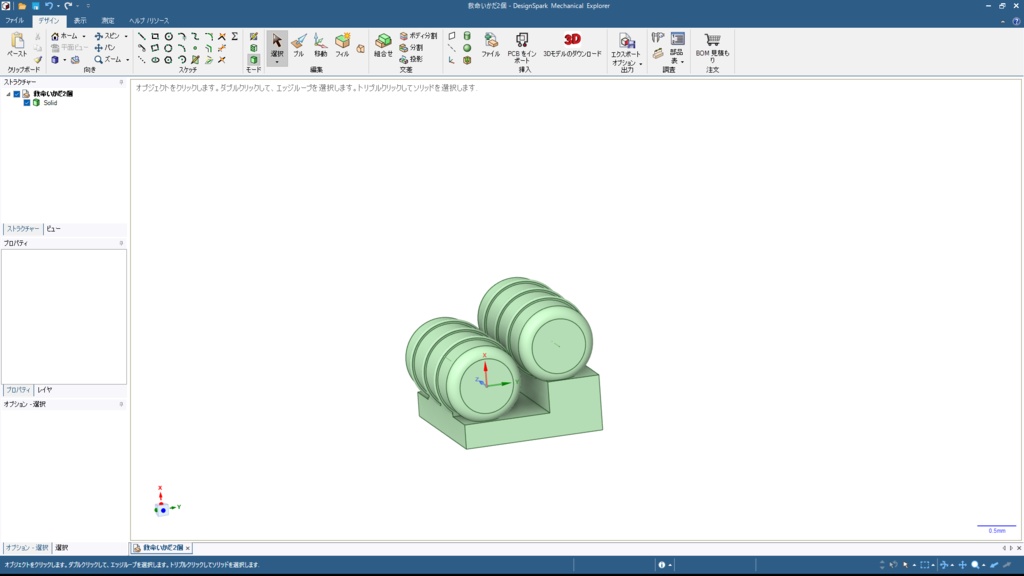This screenshot has width=1024, height=576.
Task: Click the Help question mark icon
Action: tap(1016, 21)
